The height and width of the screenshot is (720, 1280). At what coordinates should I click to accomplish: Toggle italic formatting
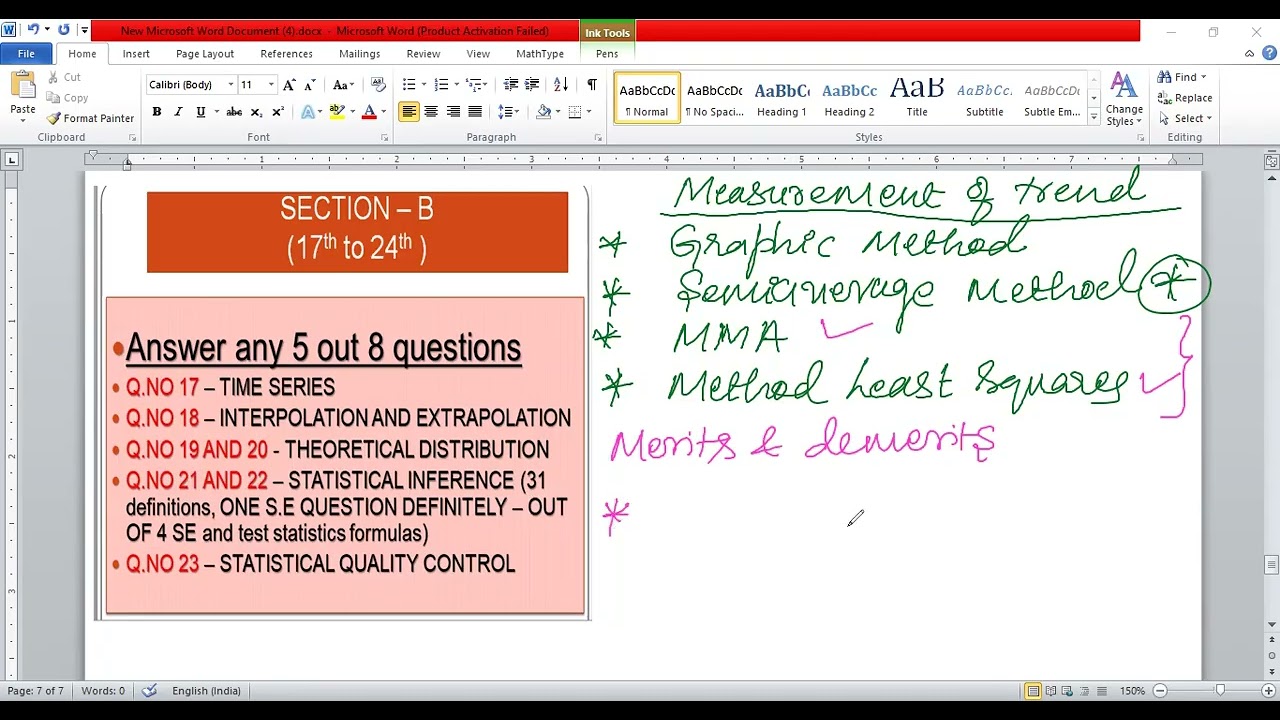(x=179, y=112)
